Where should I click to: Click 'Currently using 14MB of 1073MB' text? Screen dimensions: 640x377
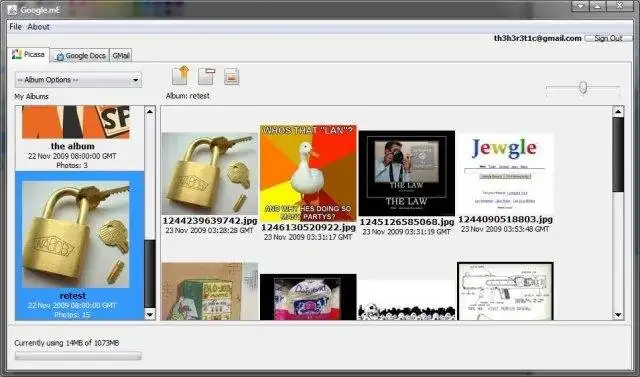(x=67, y=343)
